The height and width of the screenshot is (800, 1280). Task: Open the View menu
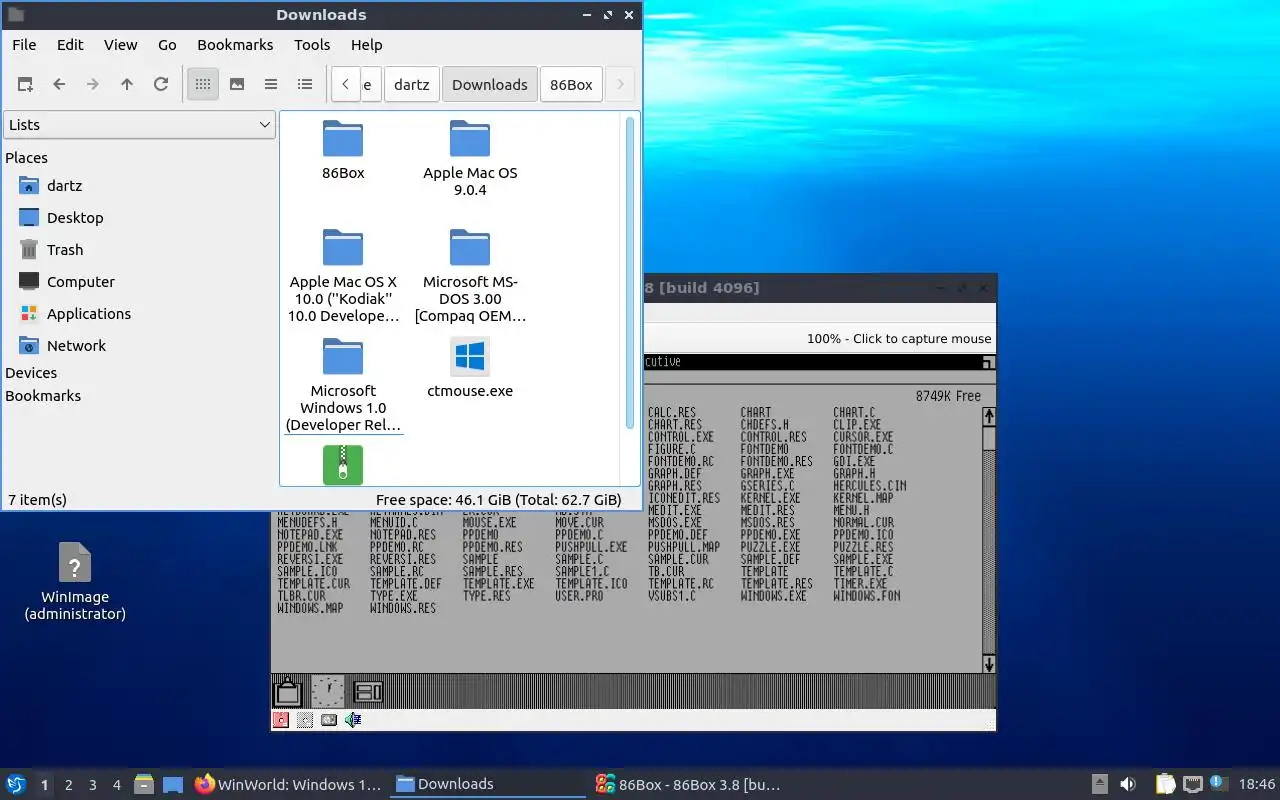point(121,45)
